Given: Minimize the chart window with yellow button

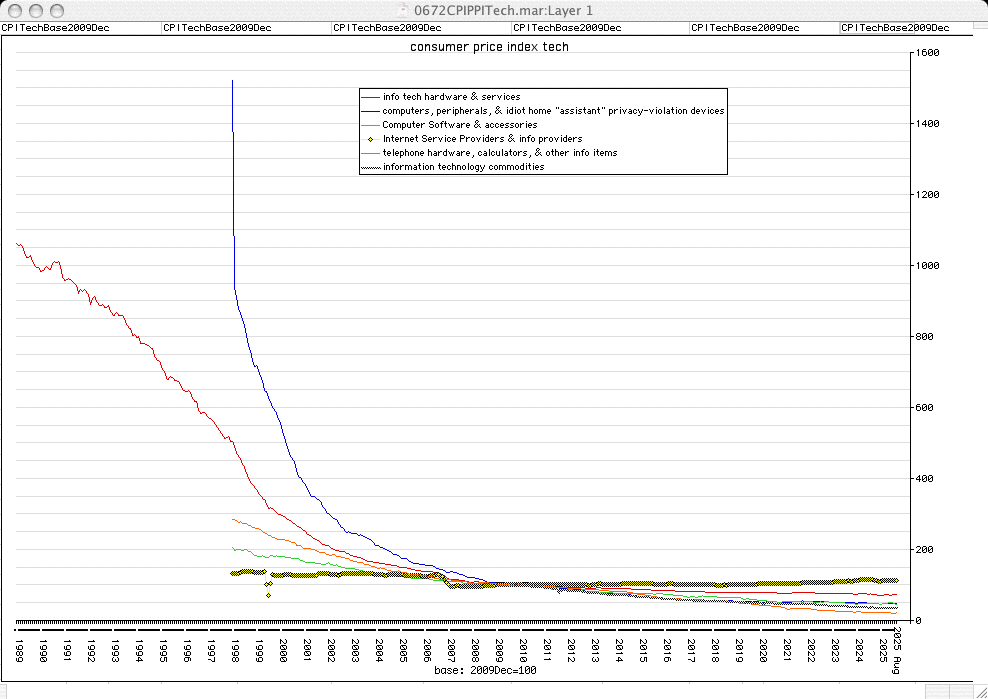Looking at the screenshot, I should 35,10.
